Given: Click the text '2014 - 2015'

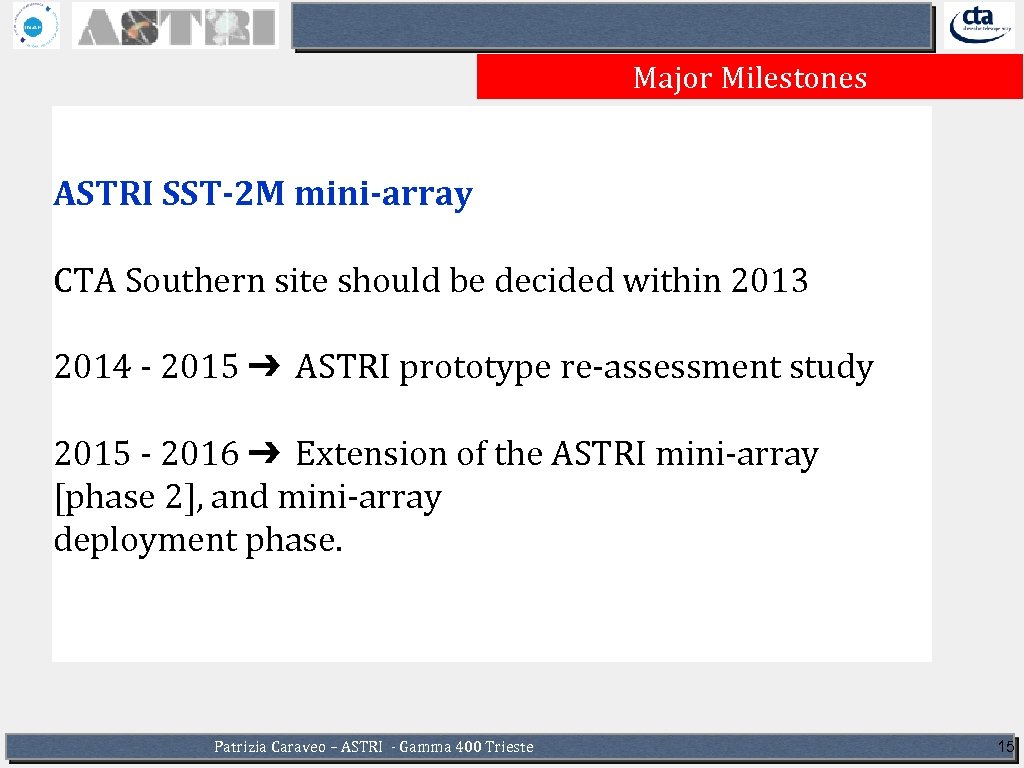Looking at the screenshot, I should pos(146,366).
